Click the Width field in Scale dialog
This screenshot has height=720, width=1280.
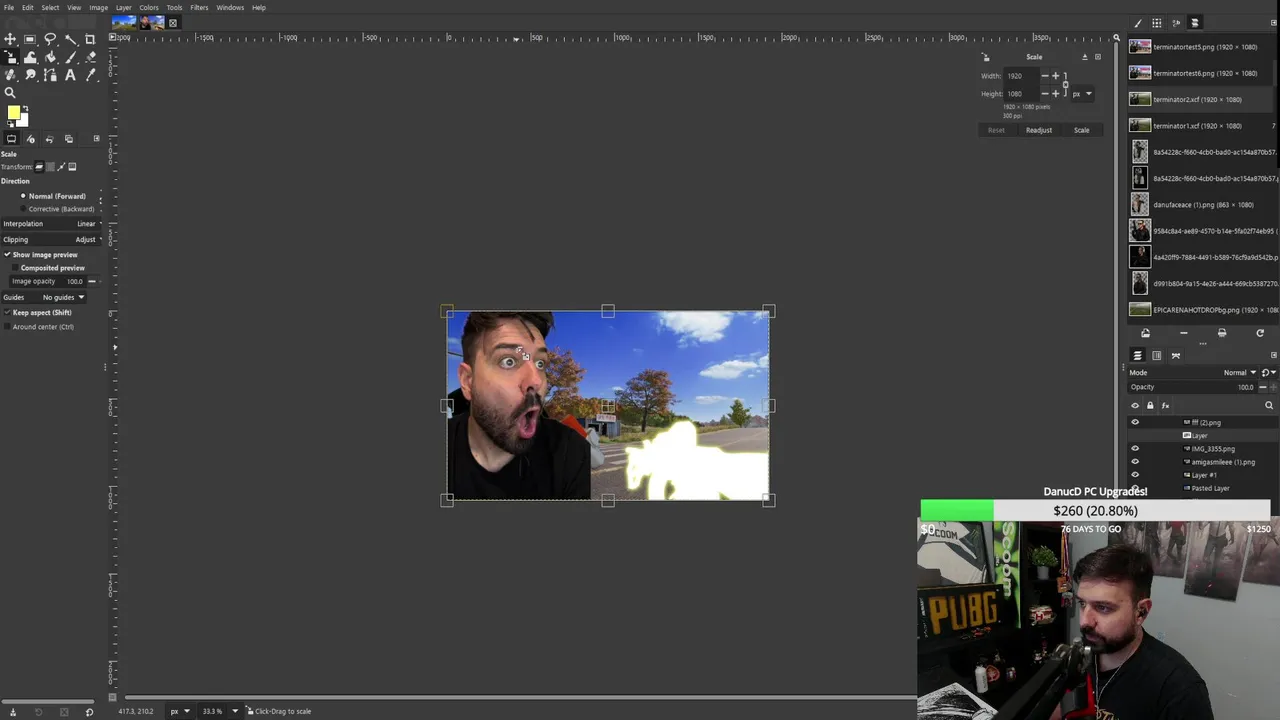(x=1022, y=76)
